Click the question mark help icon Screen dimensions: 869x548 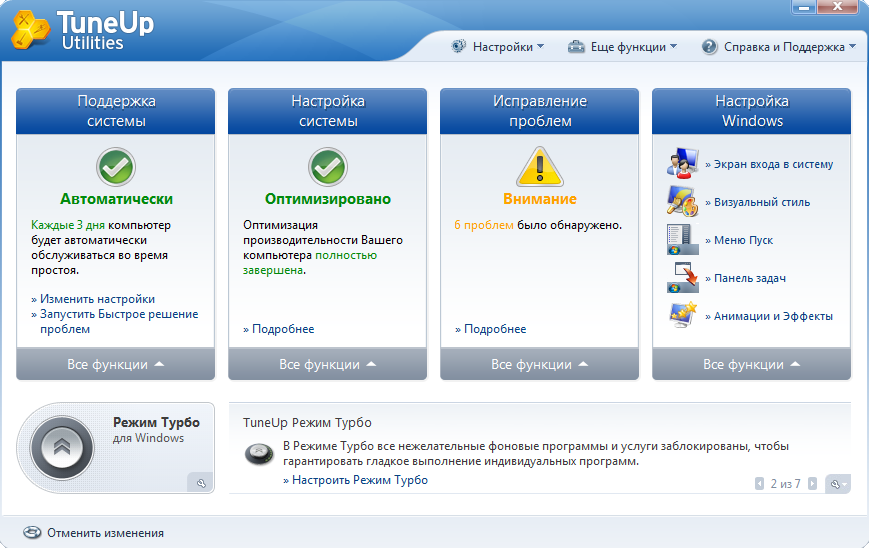click(x=709, y=47)
